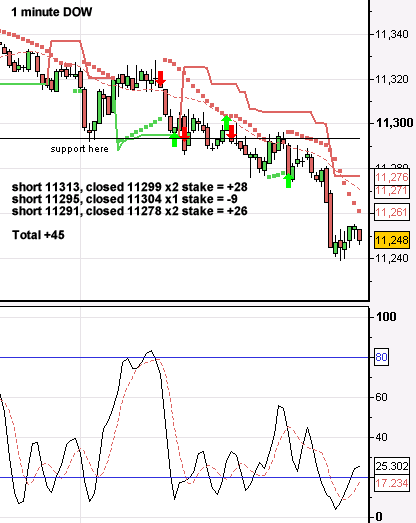Click the 11,271 red price tag
416x523 pixels.
coord(392,191)
